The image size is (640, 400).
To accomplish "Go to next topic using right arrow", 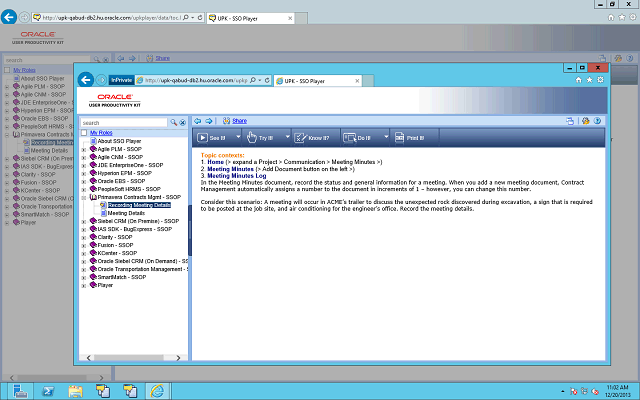I will tap(208, 120).
